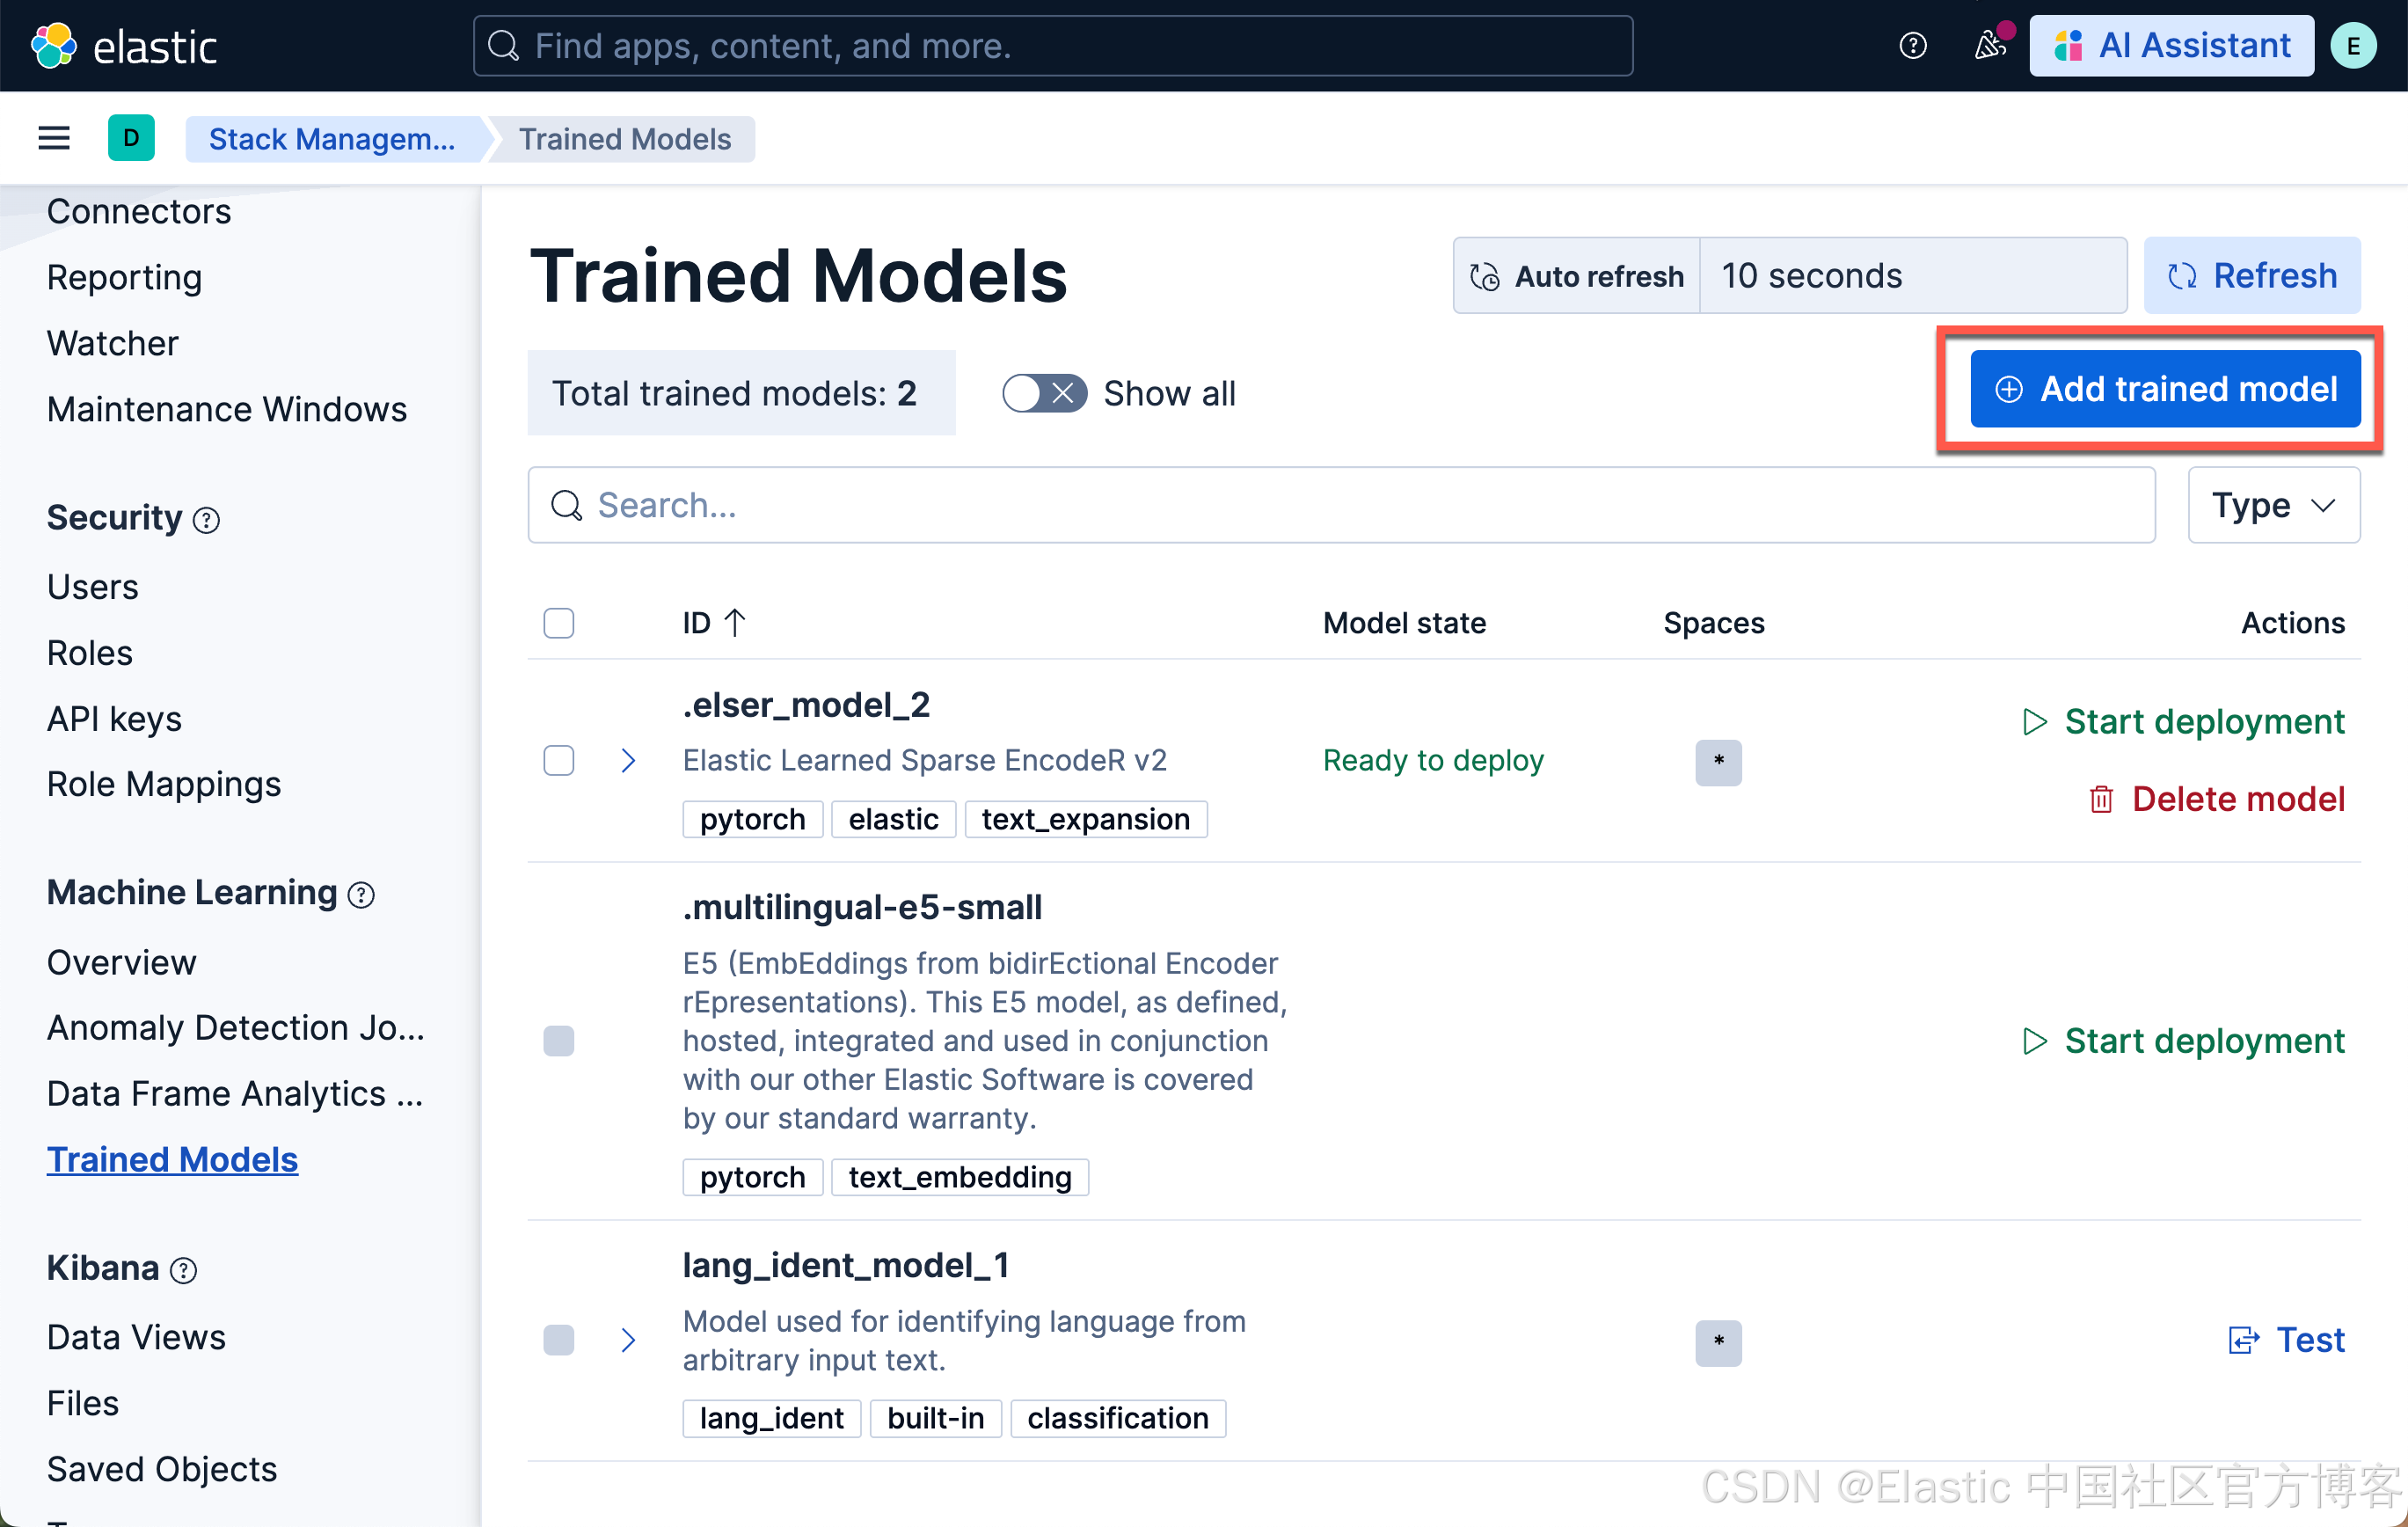
Task: Open Data Views in sidebar
Action: point(136,1337)
